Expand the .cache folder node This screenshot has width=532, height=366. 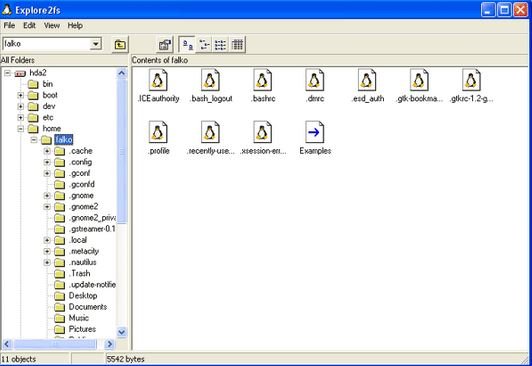(x=47, y=151)
